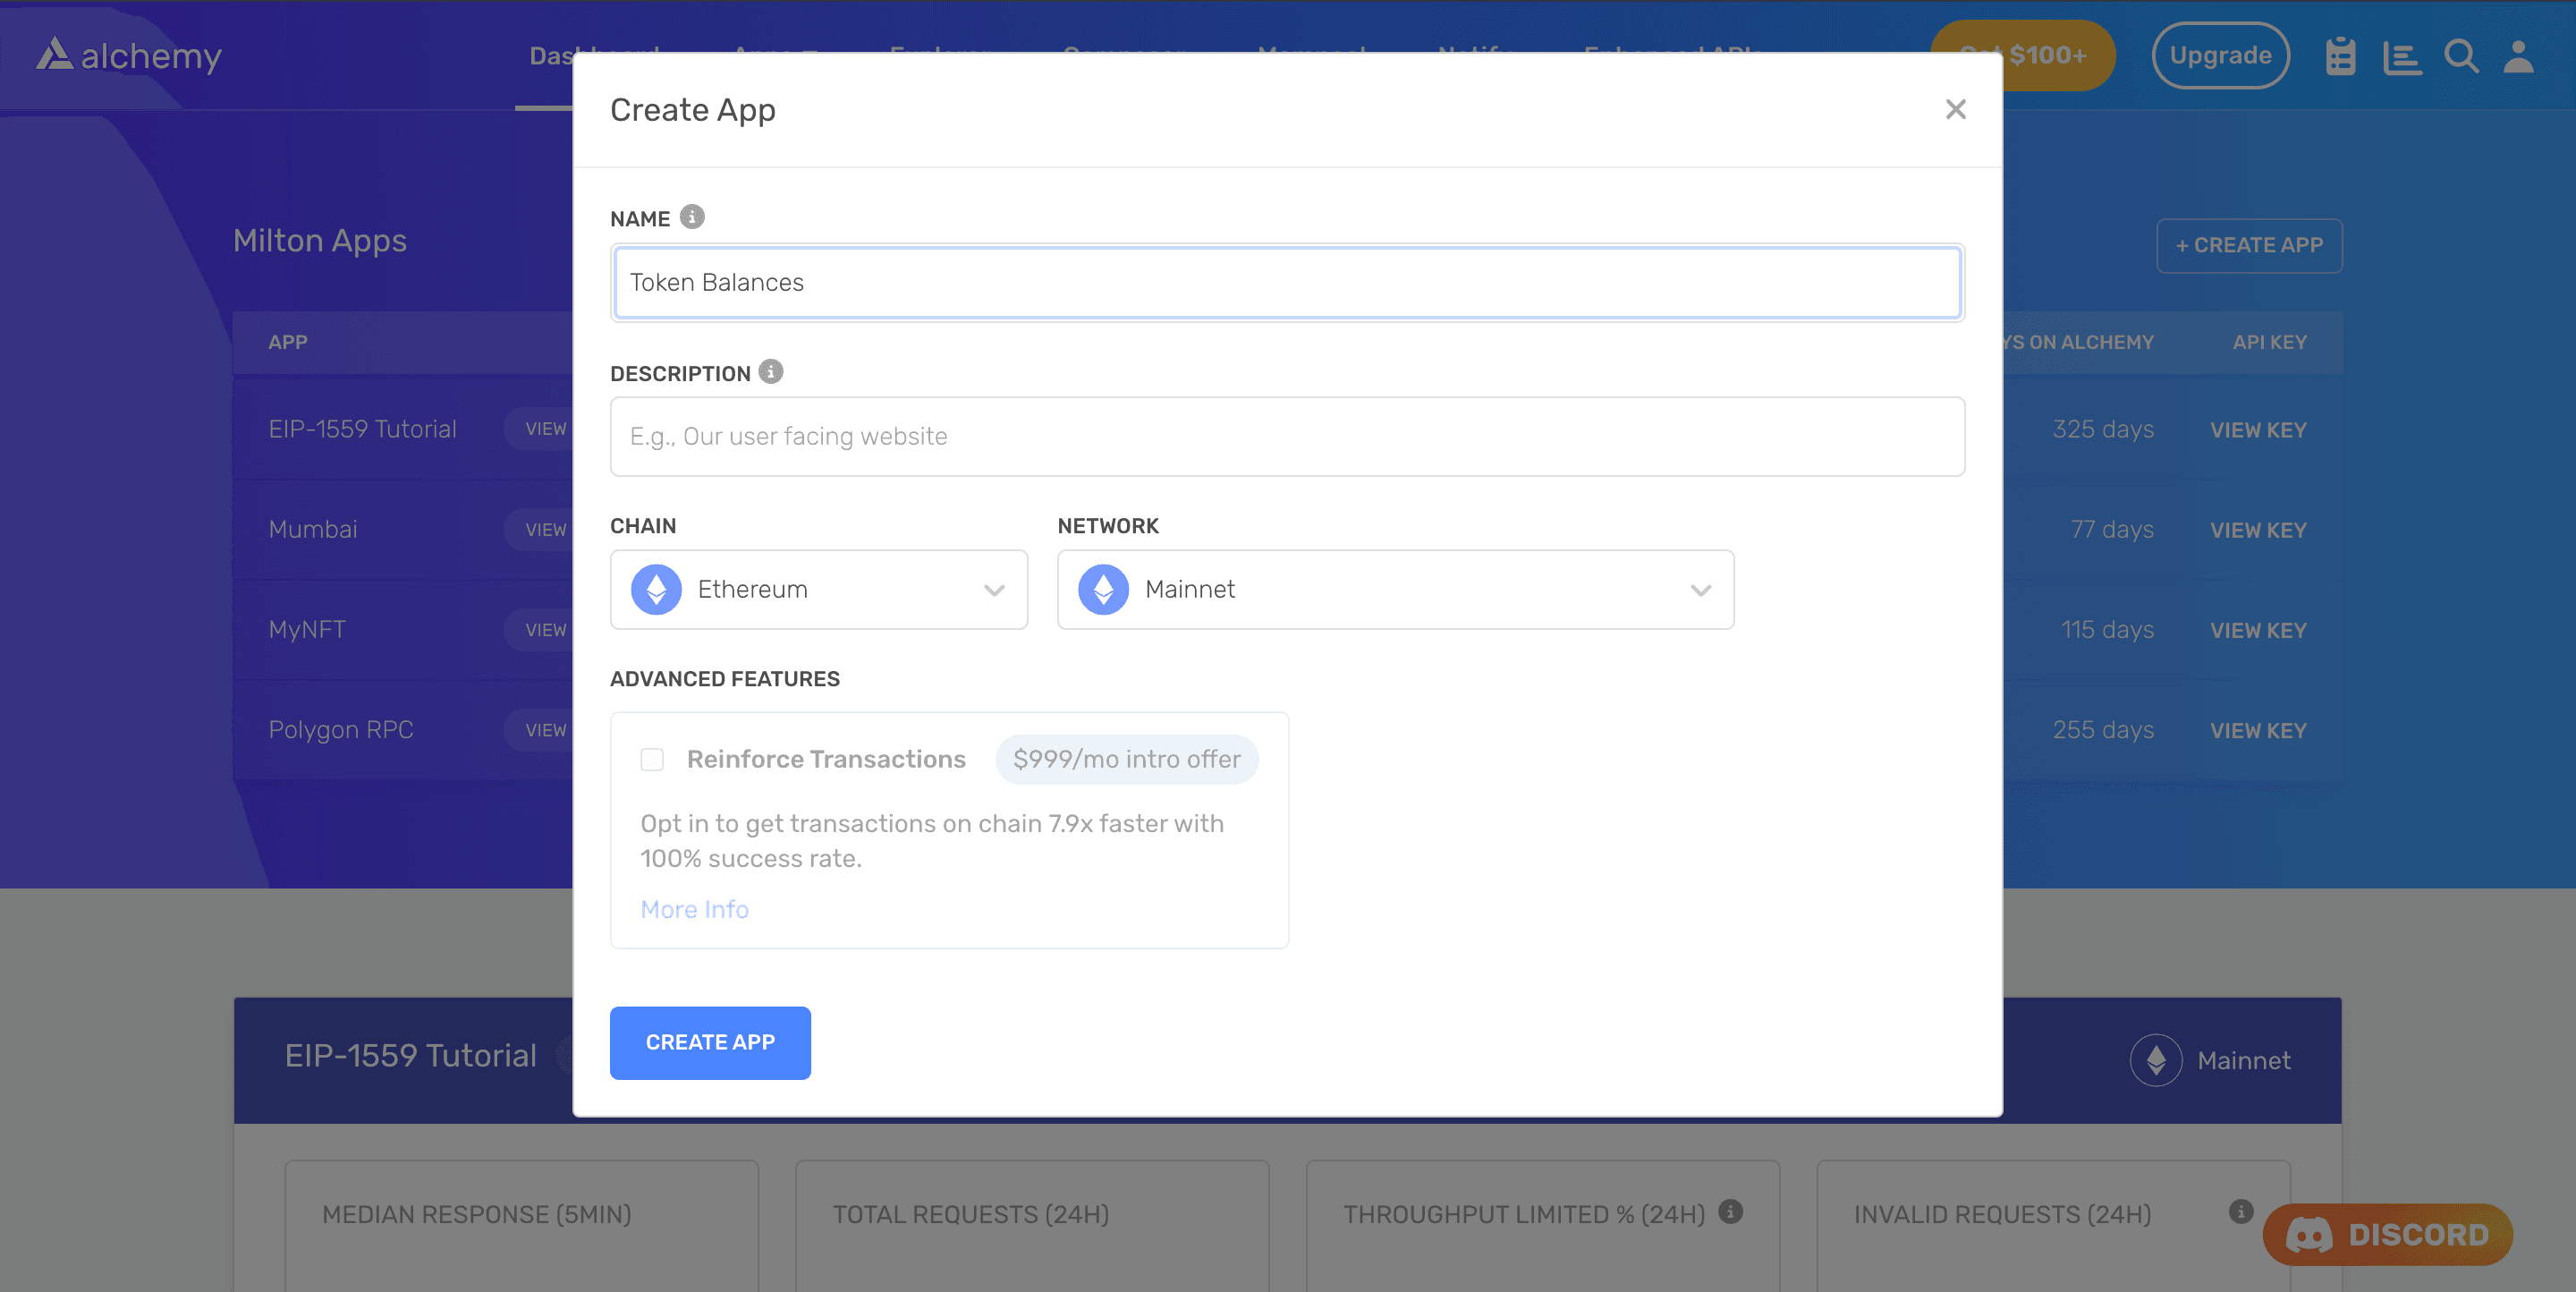Click the Name field info icon
Image resolution: width=2576 pixels, height=1292 pixels.
pos(692,217)
